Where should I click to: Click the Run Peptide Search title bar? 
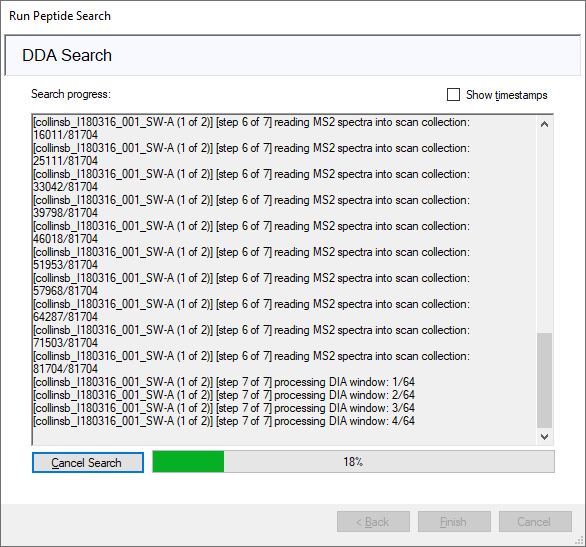pyautogui.click(x=60, y=16)
